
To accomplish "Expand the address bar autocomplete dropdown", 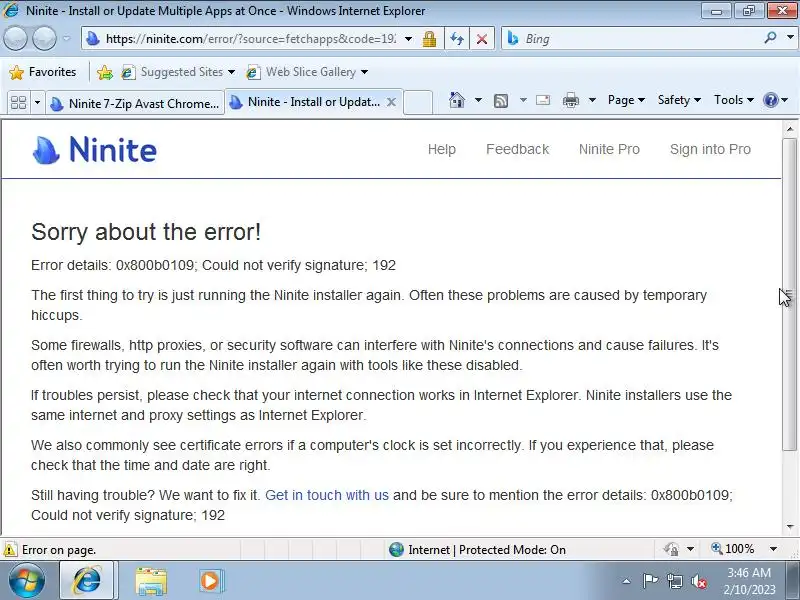I will point(408,39).
